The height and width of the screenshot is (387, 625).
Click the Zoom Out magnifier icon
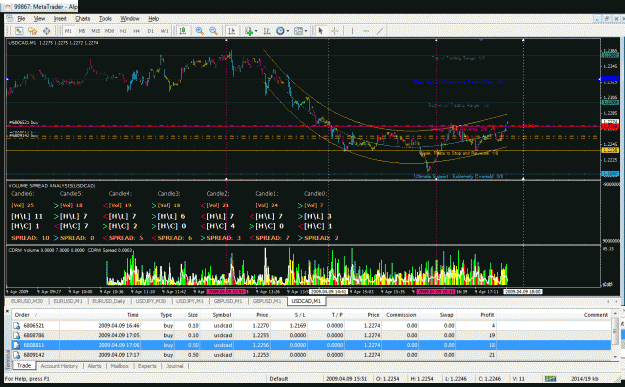pos(214,31)
